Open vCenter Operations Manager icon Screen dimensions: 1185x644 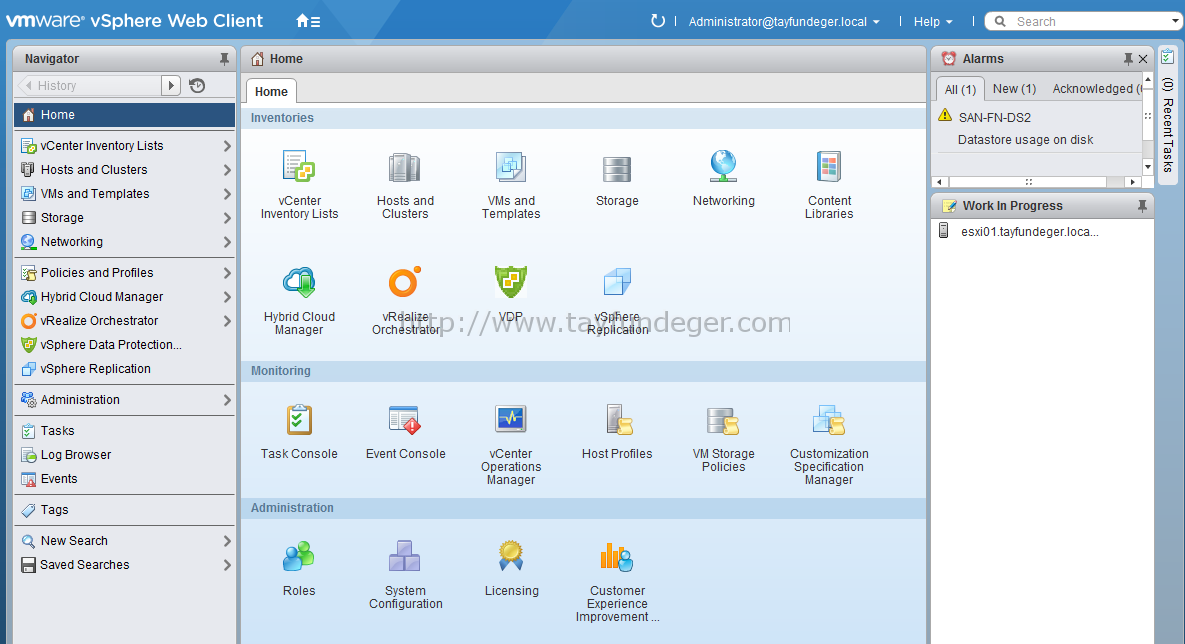(511, 419)
